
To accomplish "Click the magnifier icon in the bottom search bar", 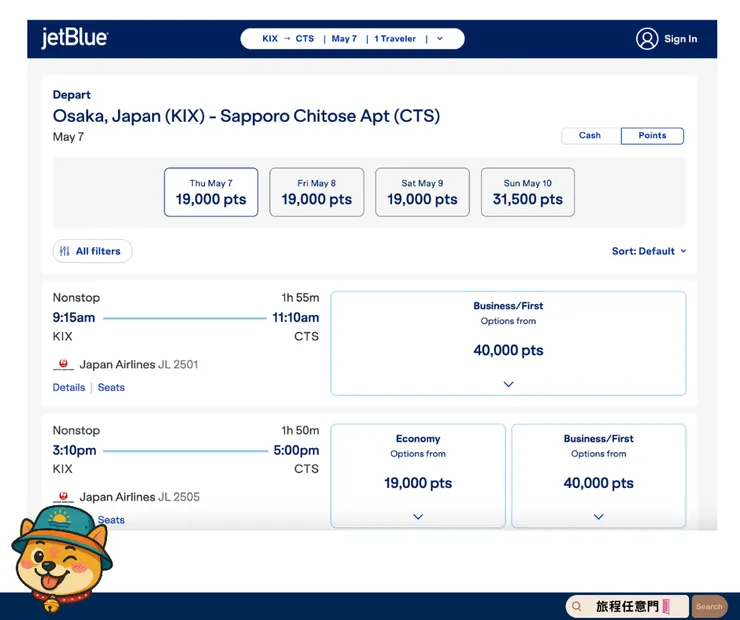I will [x=577, y=606].
